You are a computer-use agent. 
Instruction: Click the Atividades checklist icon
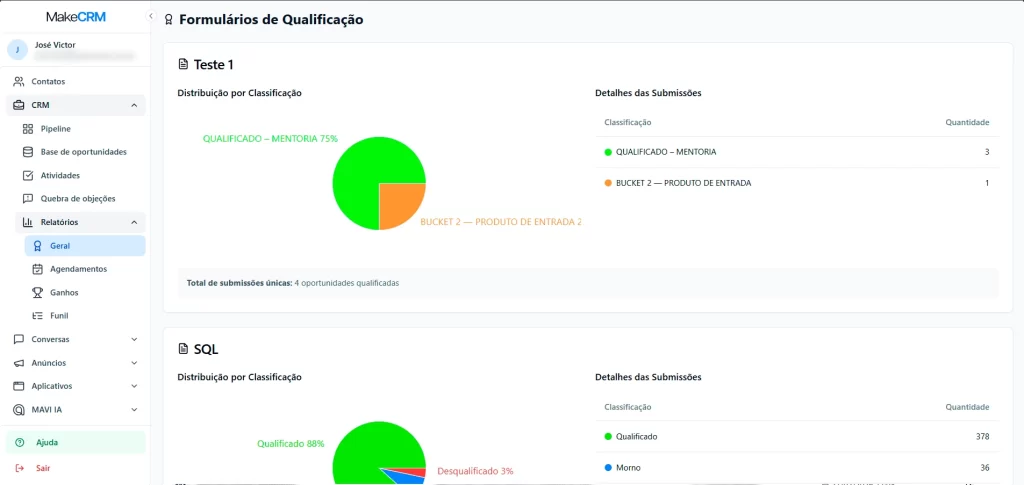pos(28,175)
